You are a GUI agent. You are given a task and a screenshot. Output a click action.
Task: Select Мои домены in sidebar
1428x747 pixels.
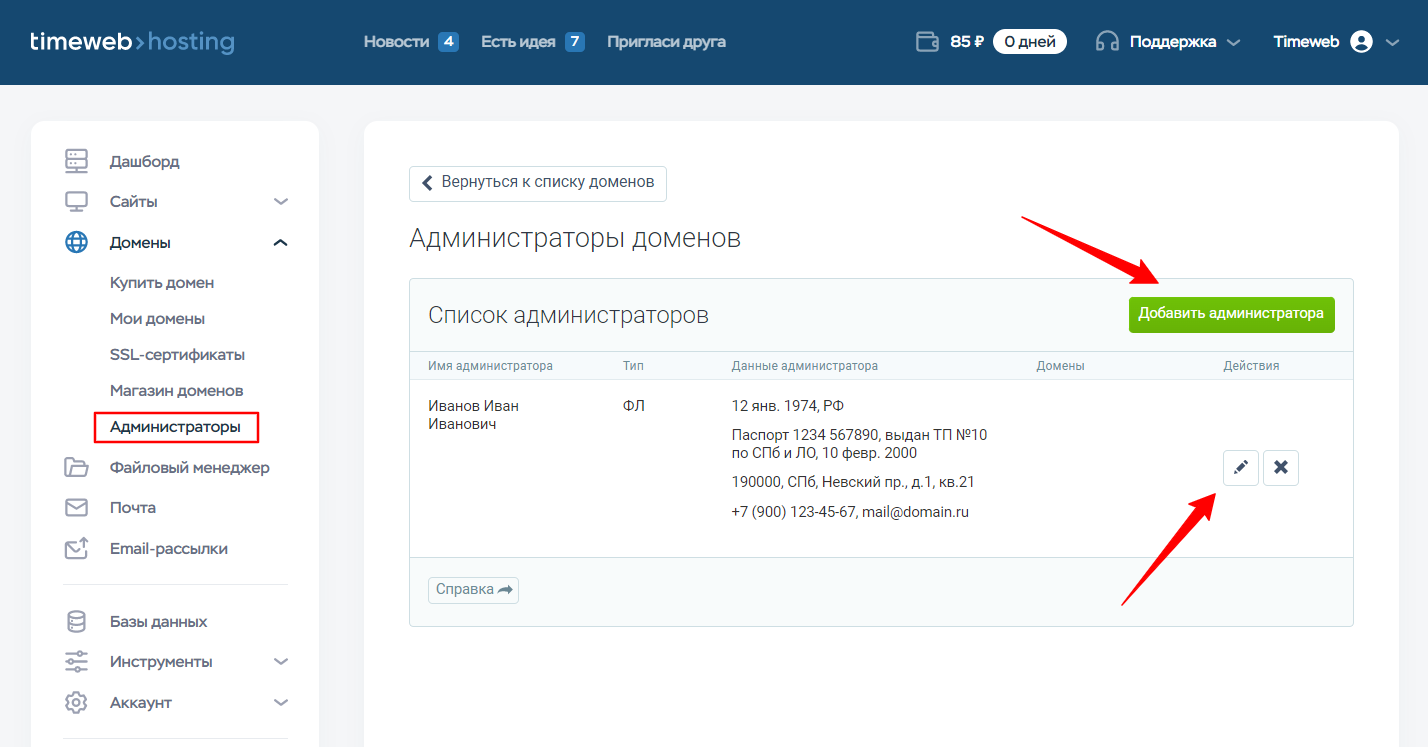[x=157, y=319]
